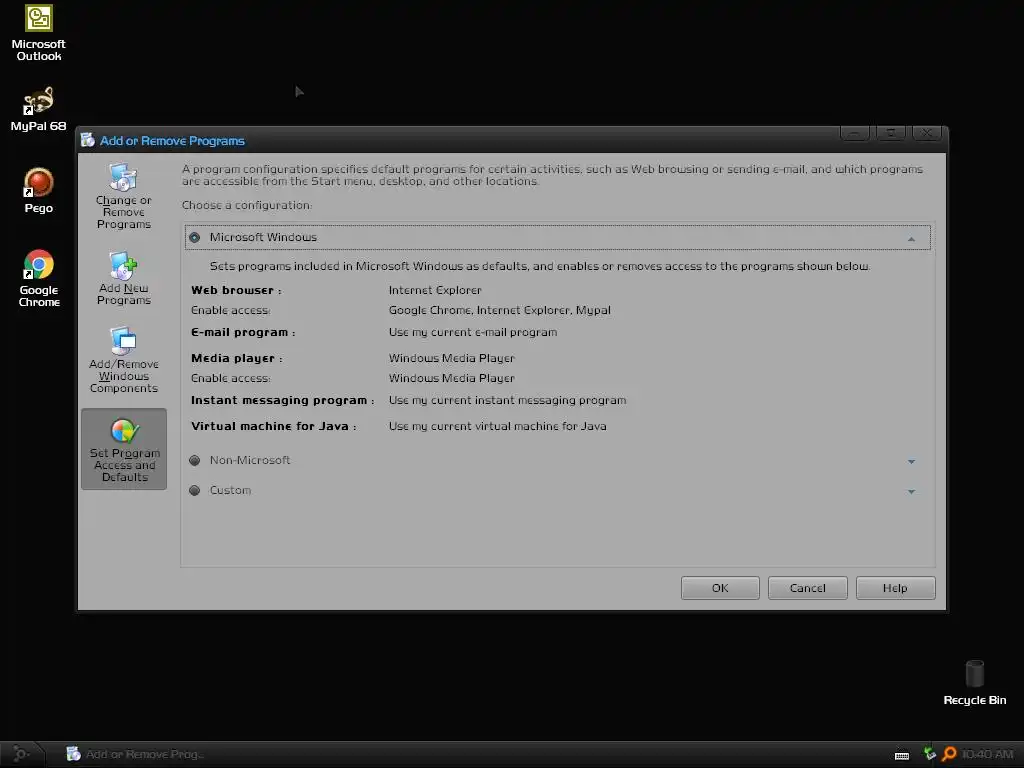Click the Cancel button
The image size is (1024, 768).
click(x=807, y=588)
